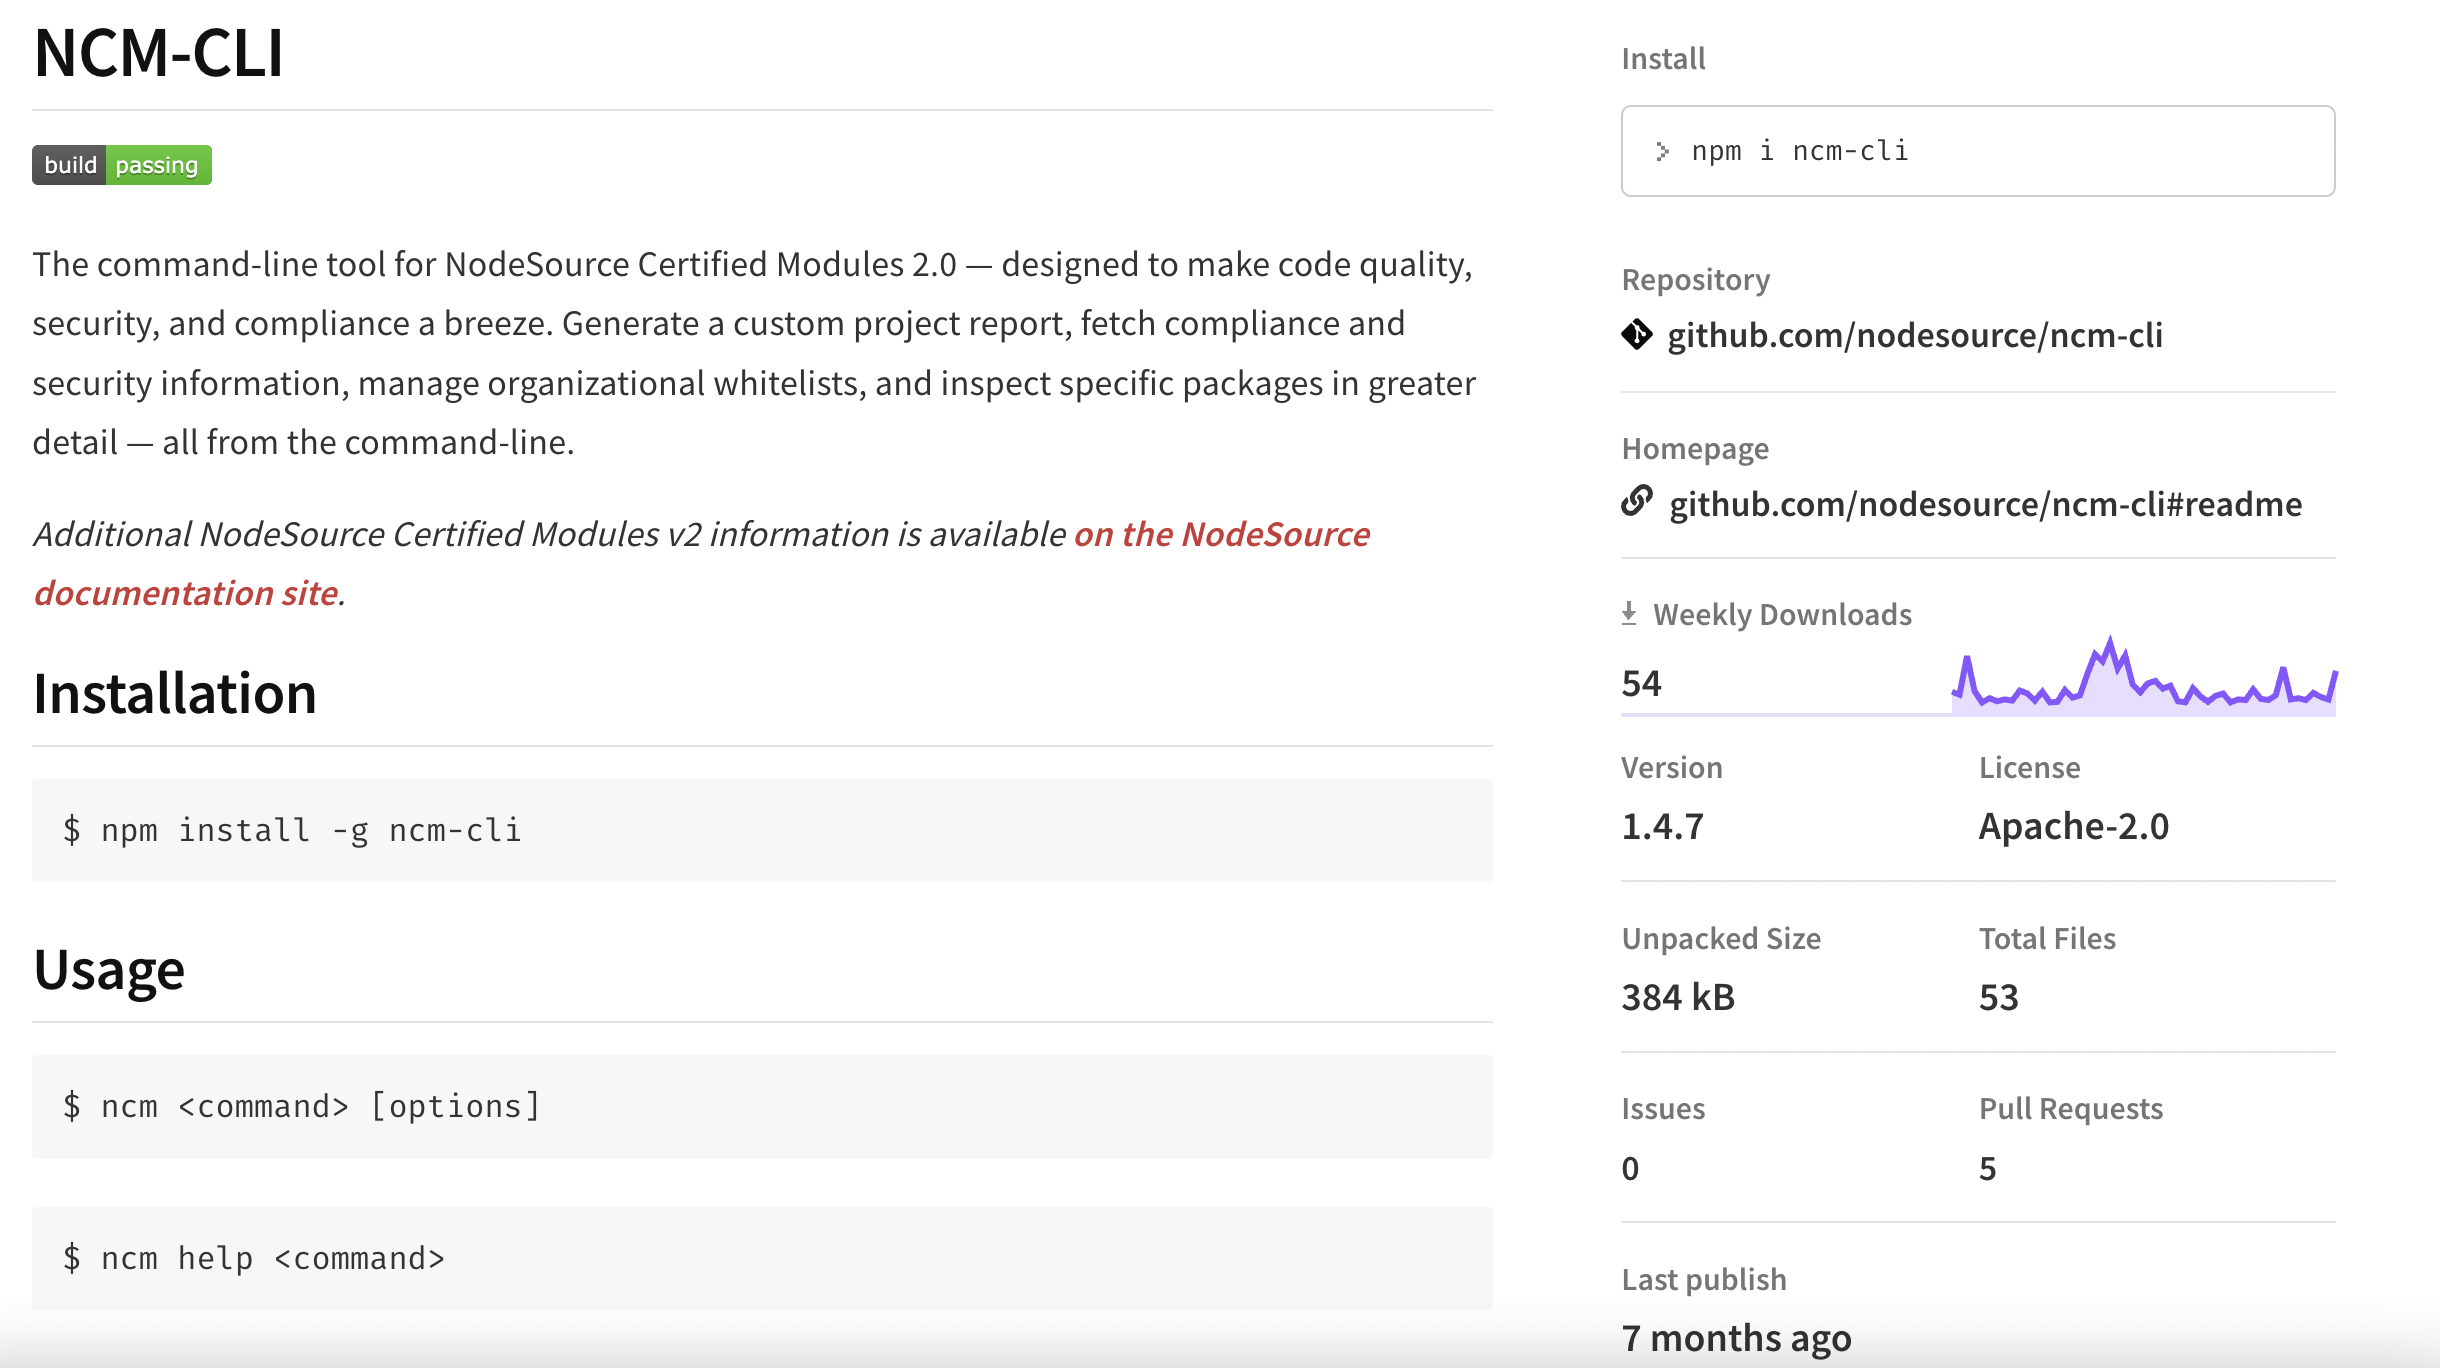The height and width of the screenshot is (1368, 2440).
Task: Click the Weekly Downloads arrow icon
Action: coord(1629,614)
